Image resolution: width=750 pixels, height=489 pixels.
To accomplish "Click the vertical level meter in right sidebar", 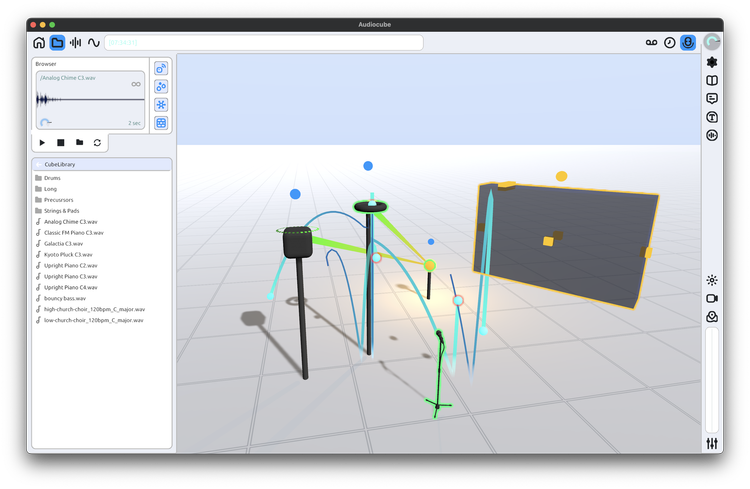I will click(x=712, y=380).
